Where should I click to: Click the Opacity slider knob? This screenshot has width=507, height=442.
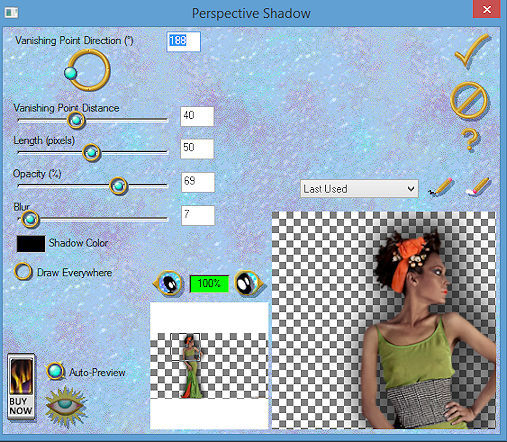point(118,186)
